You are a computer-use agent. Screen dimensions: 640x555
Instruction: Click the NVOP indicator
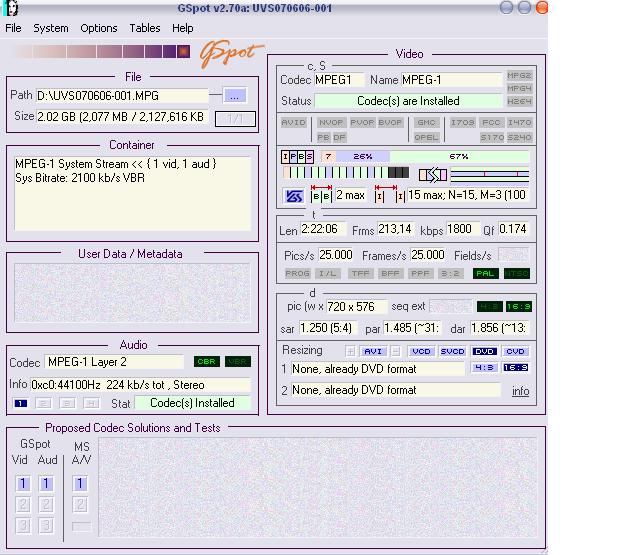pyautogui.click(x=331, y=122)
